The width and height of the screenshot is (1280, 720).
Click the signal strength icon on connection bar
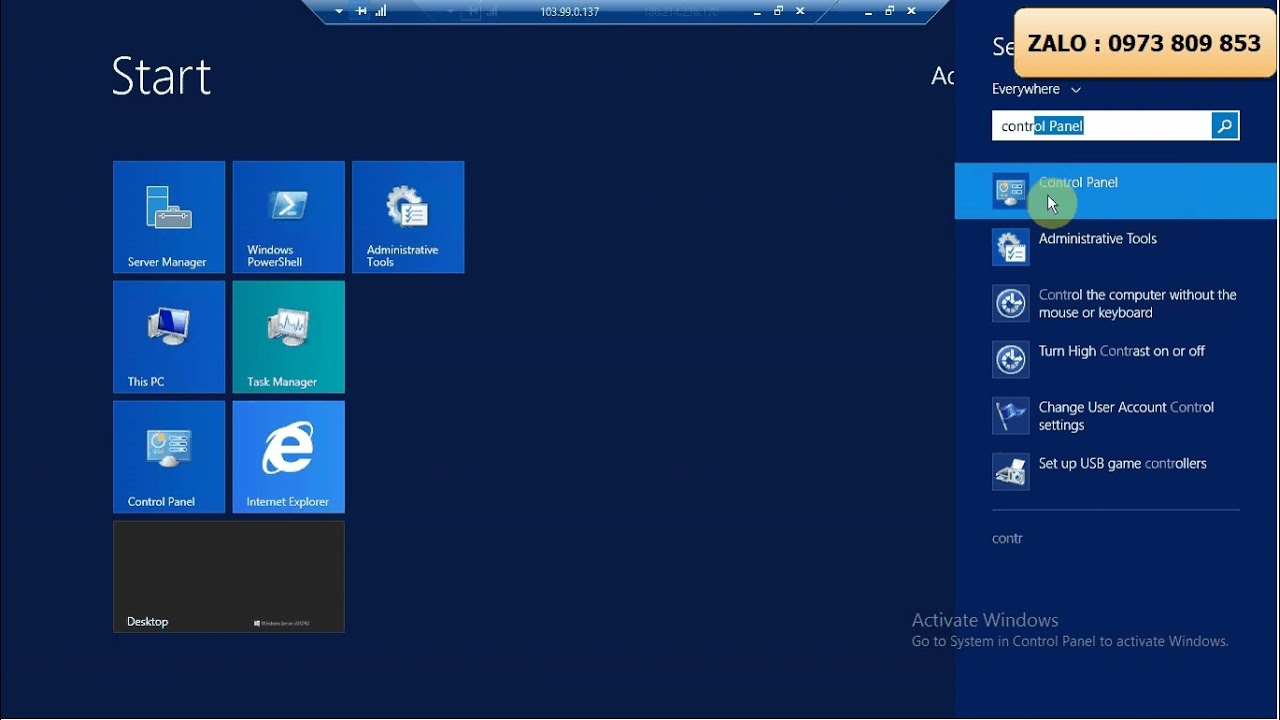381,11
